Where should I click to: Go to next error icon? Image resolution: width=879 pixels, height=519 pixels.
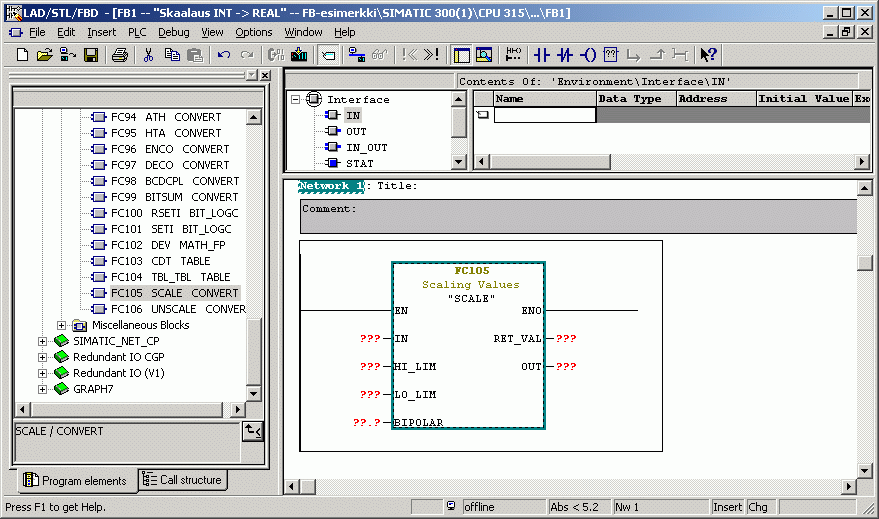pos(432,55)
